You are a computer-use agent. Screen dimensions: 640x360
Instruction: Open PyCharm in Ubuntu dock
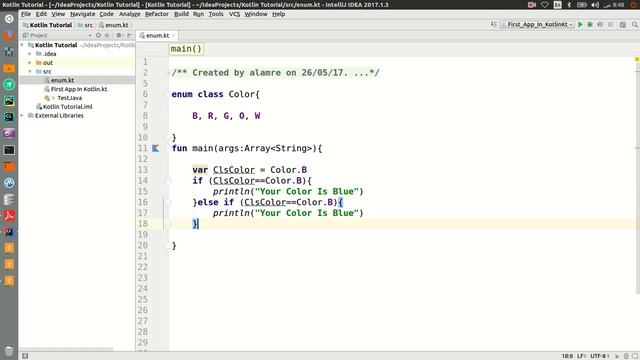pos(9,101)
